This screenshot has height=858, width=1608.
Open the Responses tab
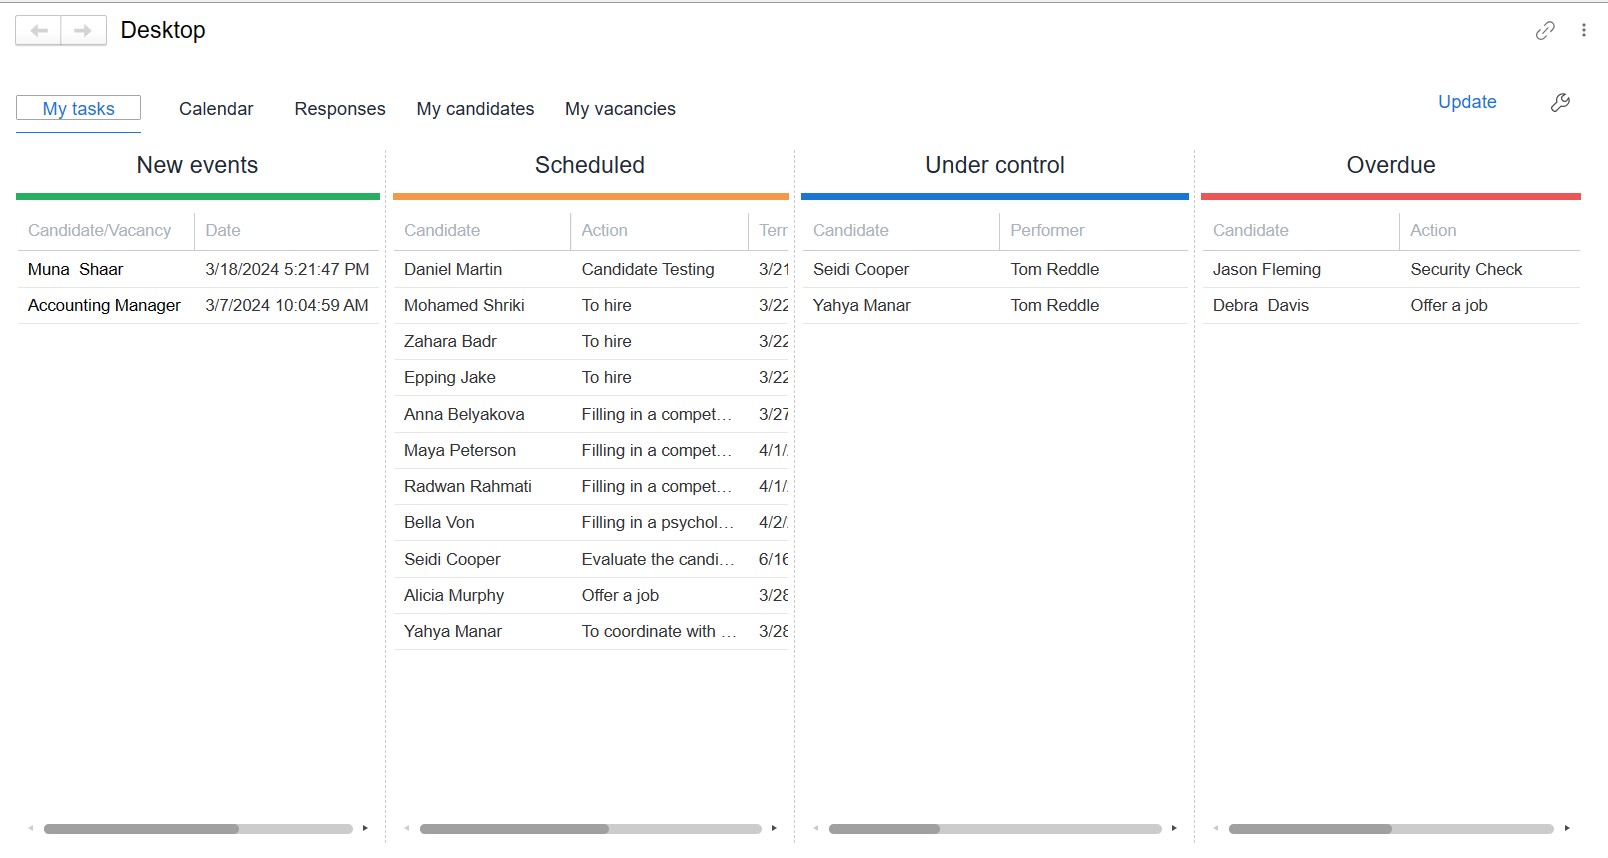339,109
